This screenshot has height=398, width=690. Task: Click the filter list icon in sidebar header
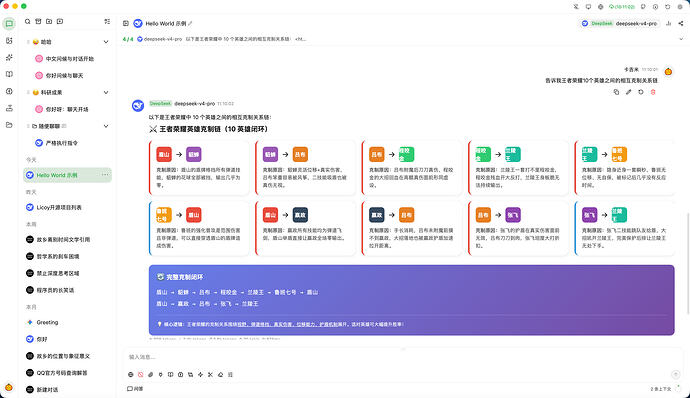point(107,21)
